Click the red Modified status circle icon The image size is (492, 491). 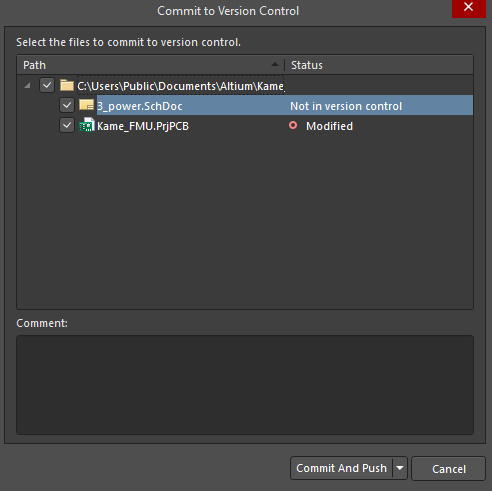(293, 125)
